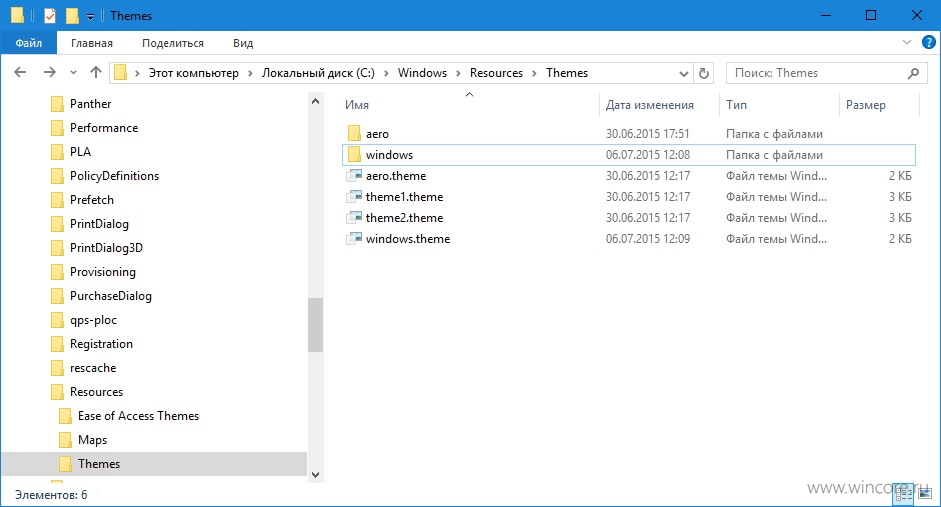This screenshot has height=507, width=941.
Task: Select PolicyDefinitions folder in tree
Action: [114, 176]
